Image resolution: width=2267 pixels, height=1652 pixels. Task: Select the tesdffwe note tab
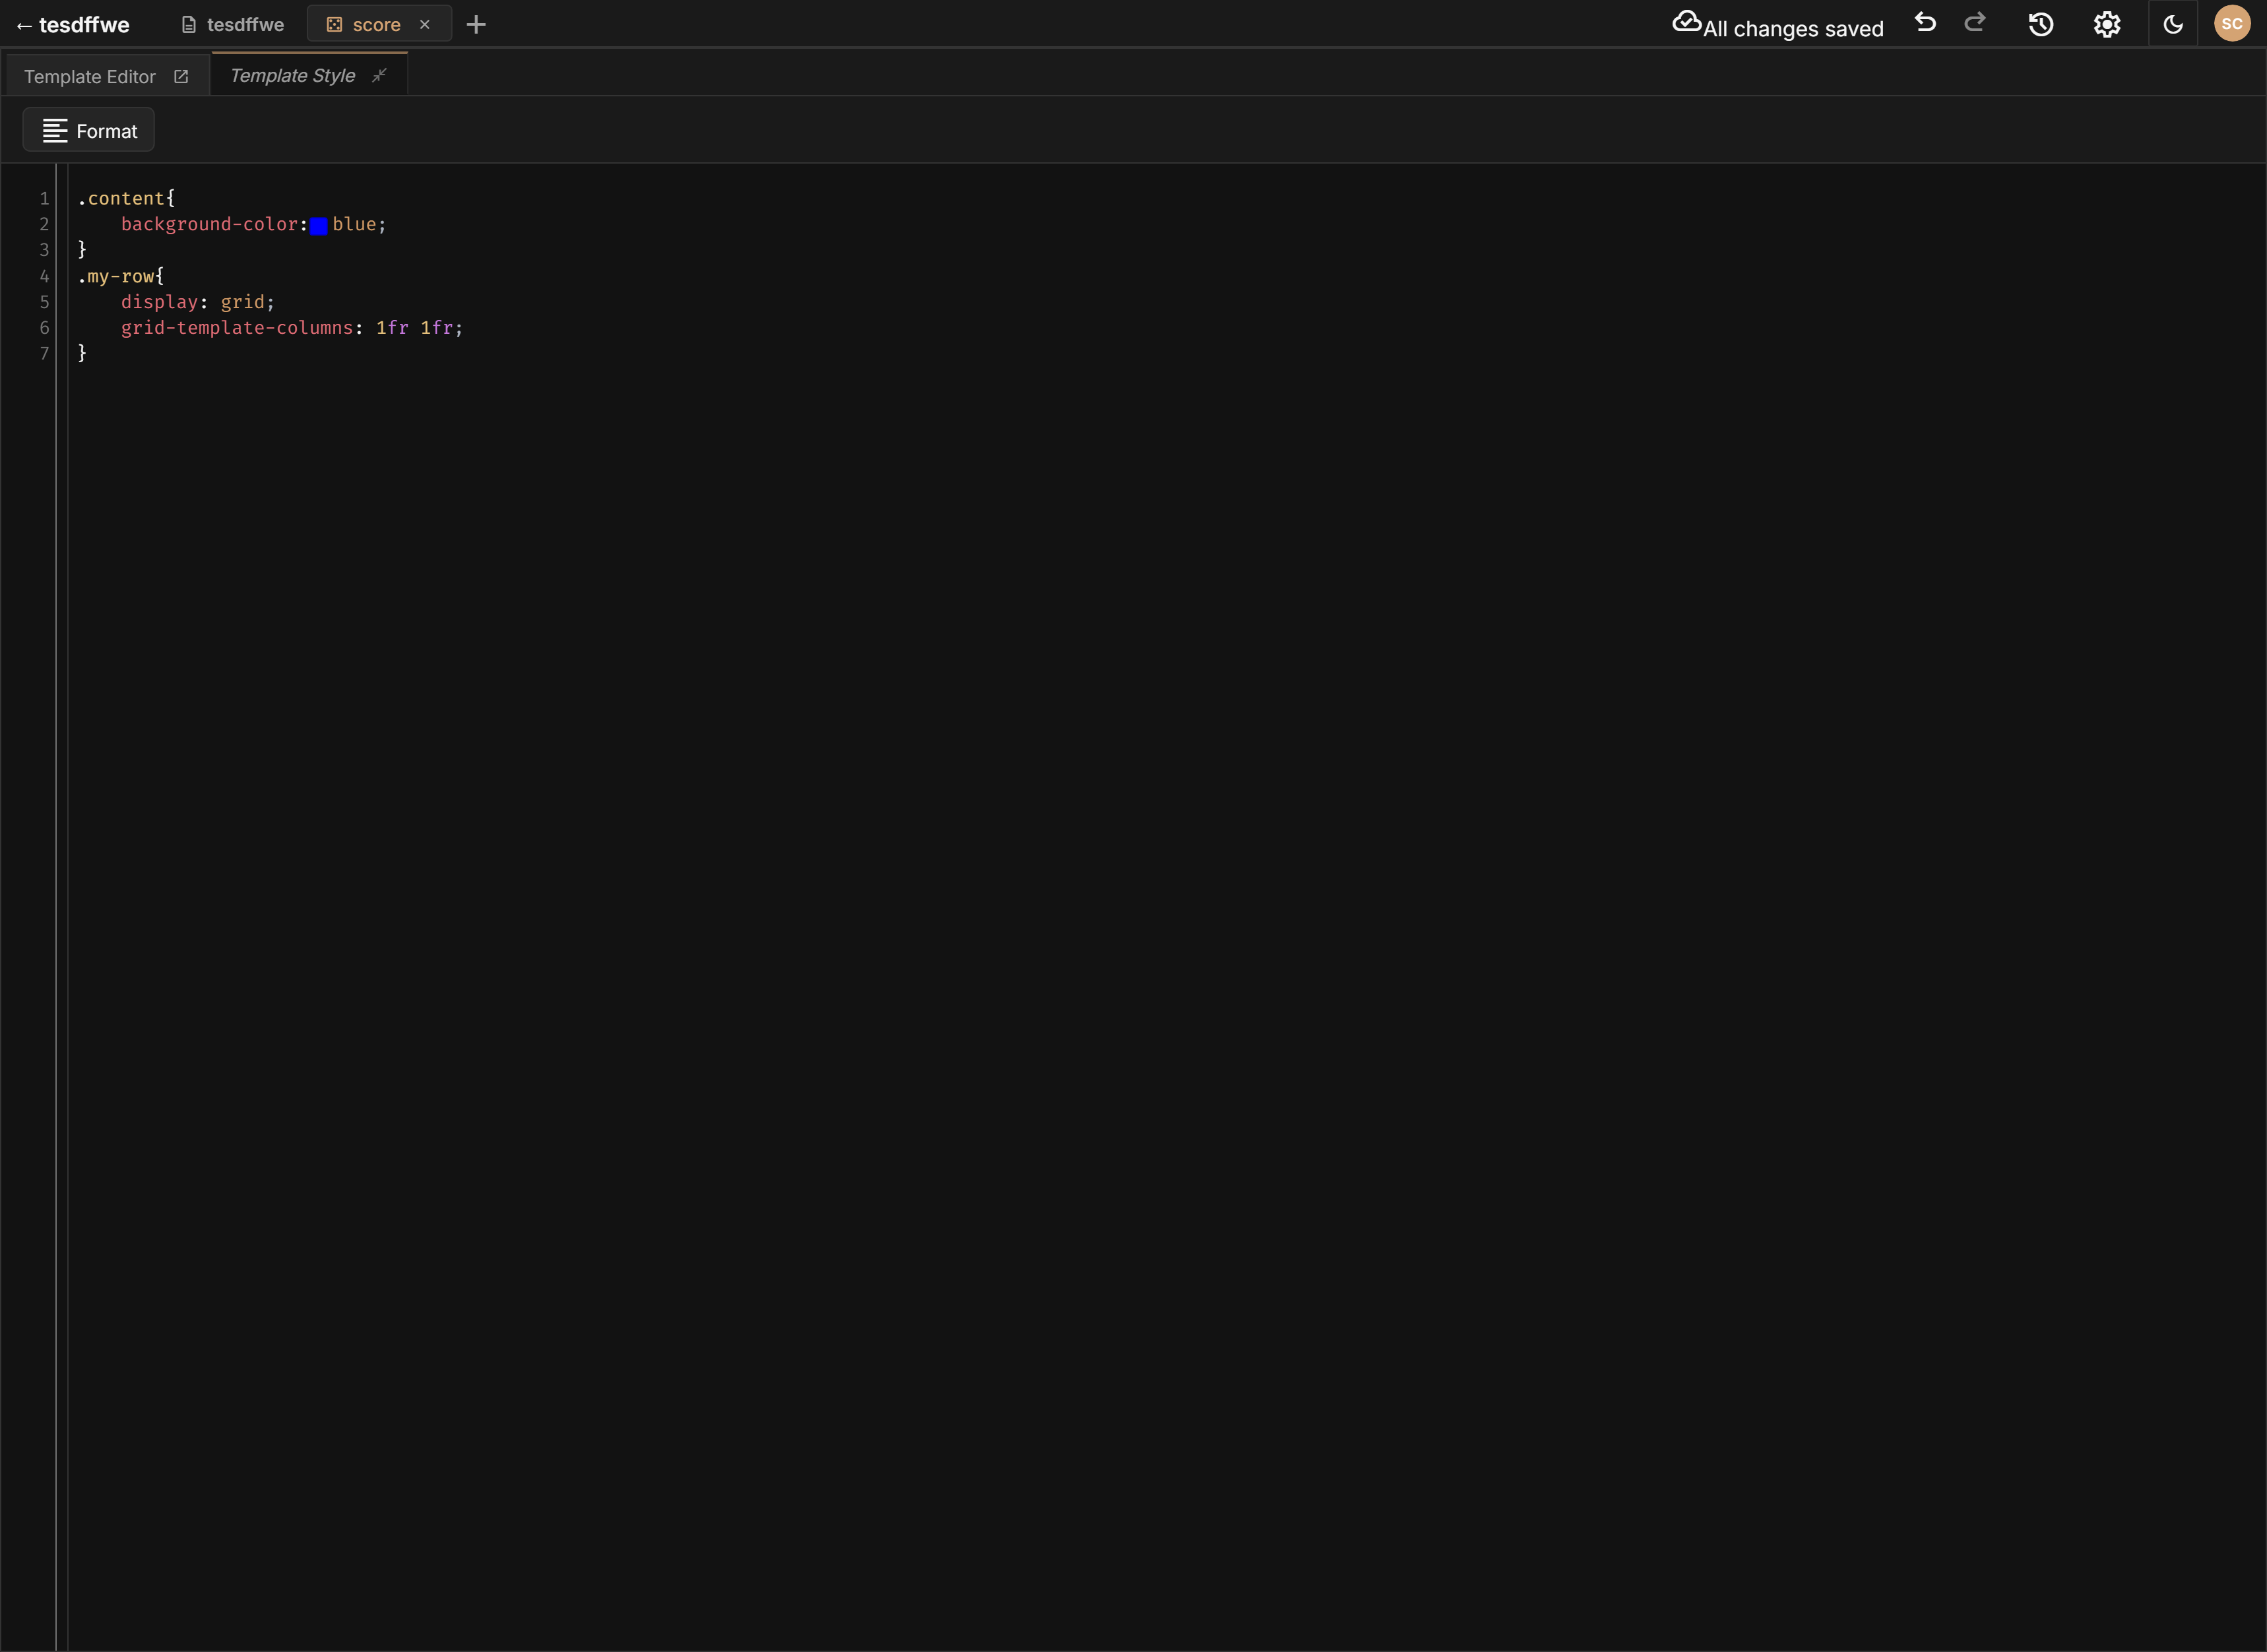pyautogui.click(x=244, y=23)
